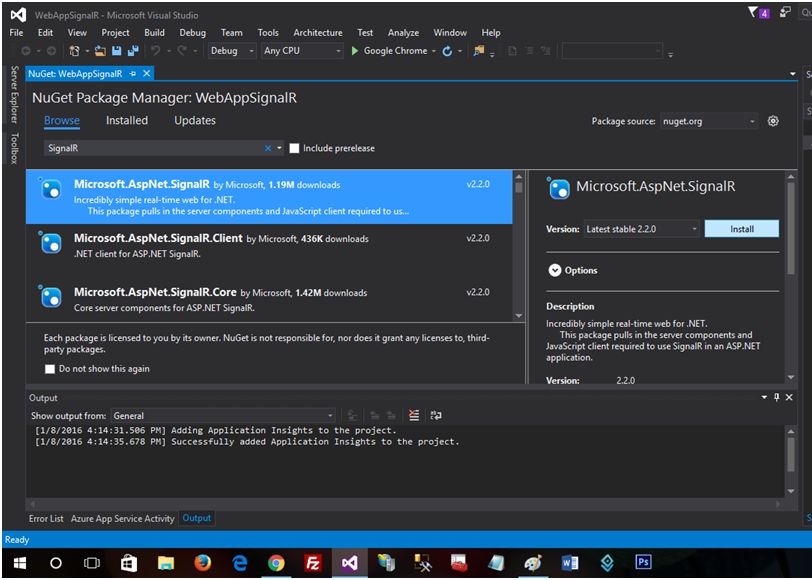Image resolution: width=812 pixels, height=580 pixels.
Task: Click inside the package search field
Action: tap(150, 146)
